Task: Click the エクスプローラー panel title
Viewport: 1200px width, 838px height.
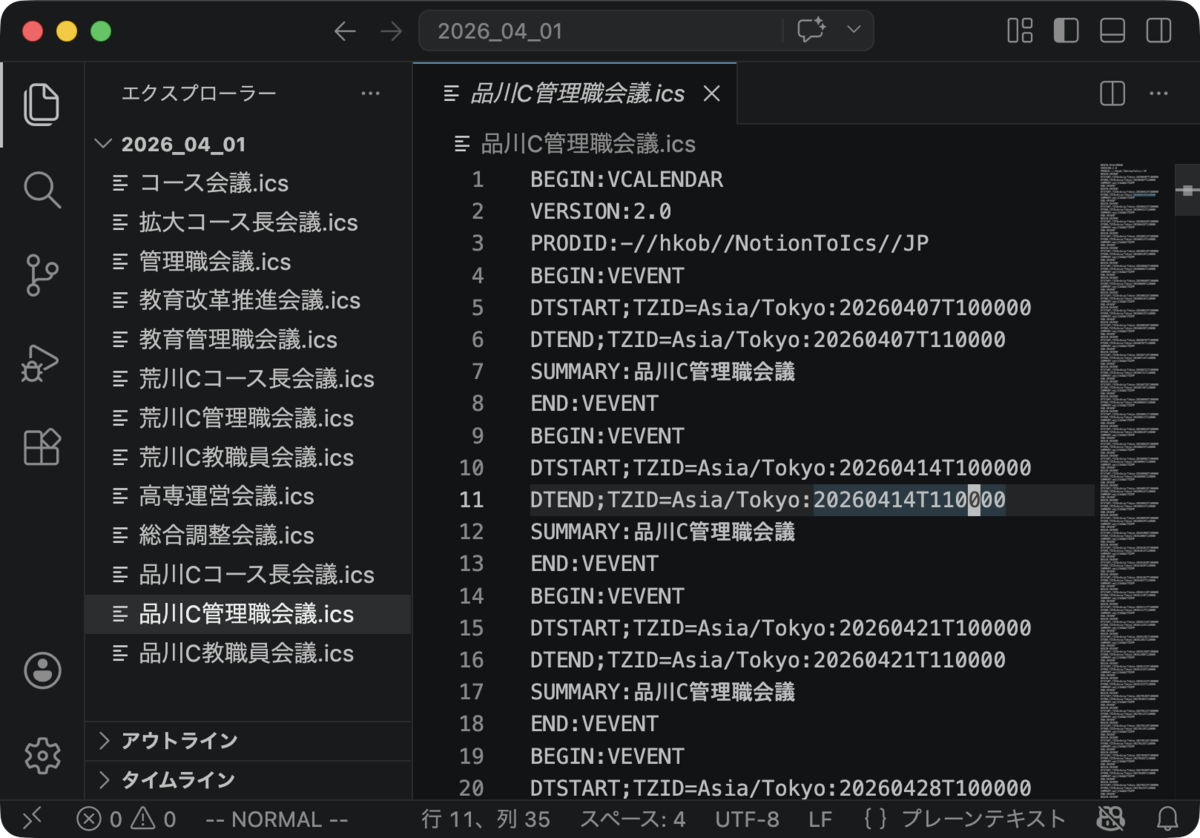Action: click(199, 94)
